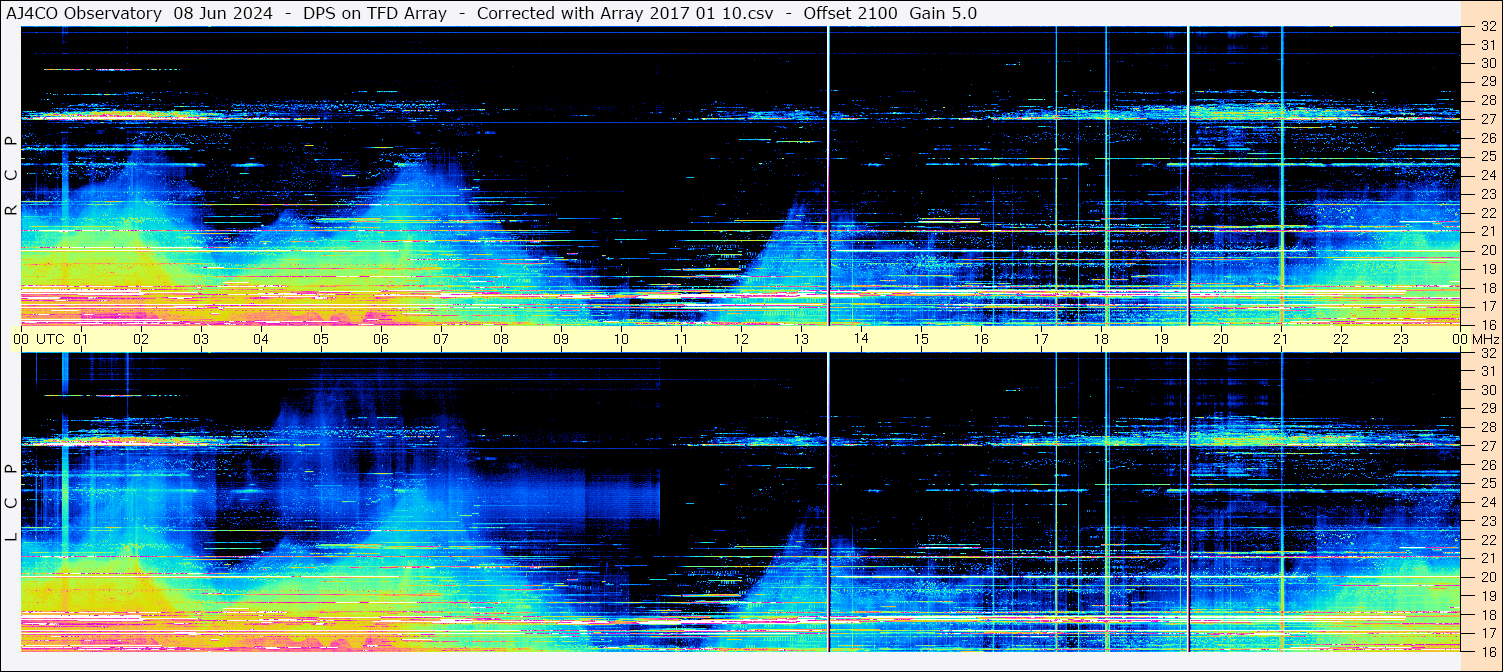1503x672 pixels.
Task: Click the 27 MHz label on RCP scale
Action: point(1488,119)
